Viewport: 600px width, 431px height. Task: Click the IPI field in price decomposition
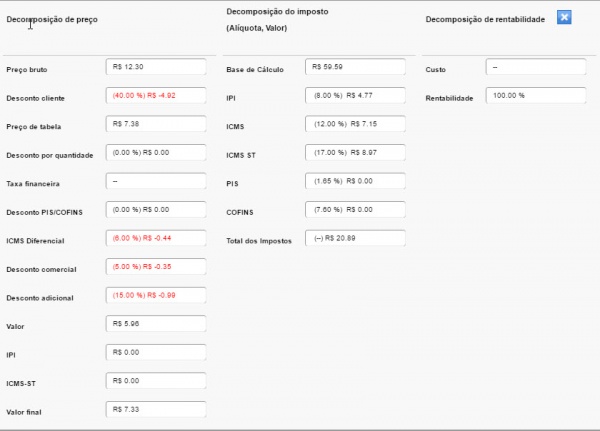click(x=156, y=353)
